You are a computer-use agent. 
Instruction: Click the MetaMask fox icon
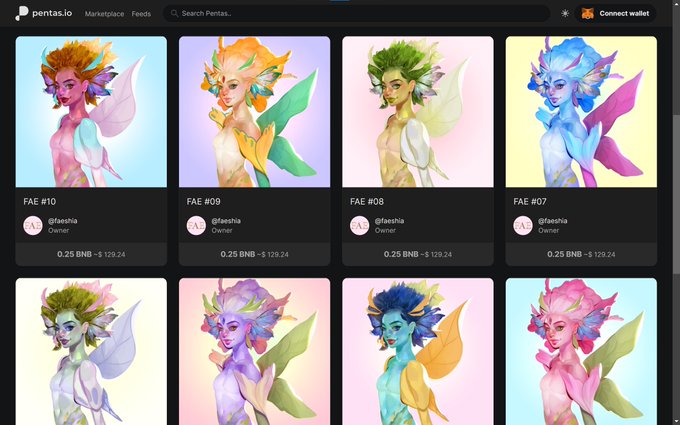point(587,13)
